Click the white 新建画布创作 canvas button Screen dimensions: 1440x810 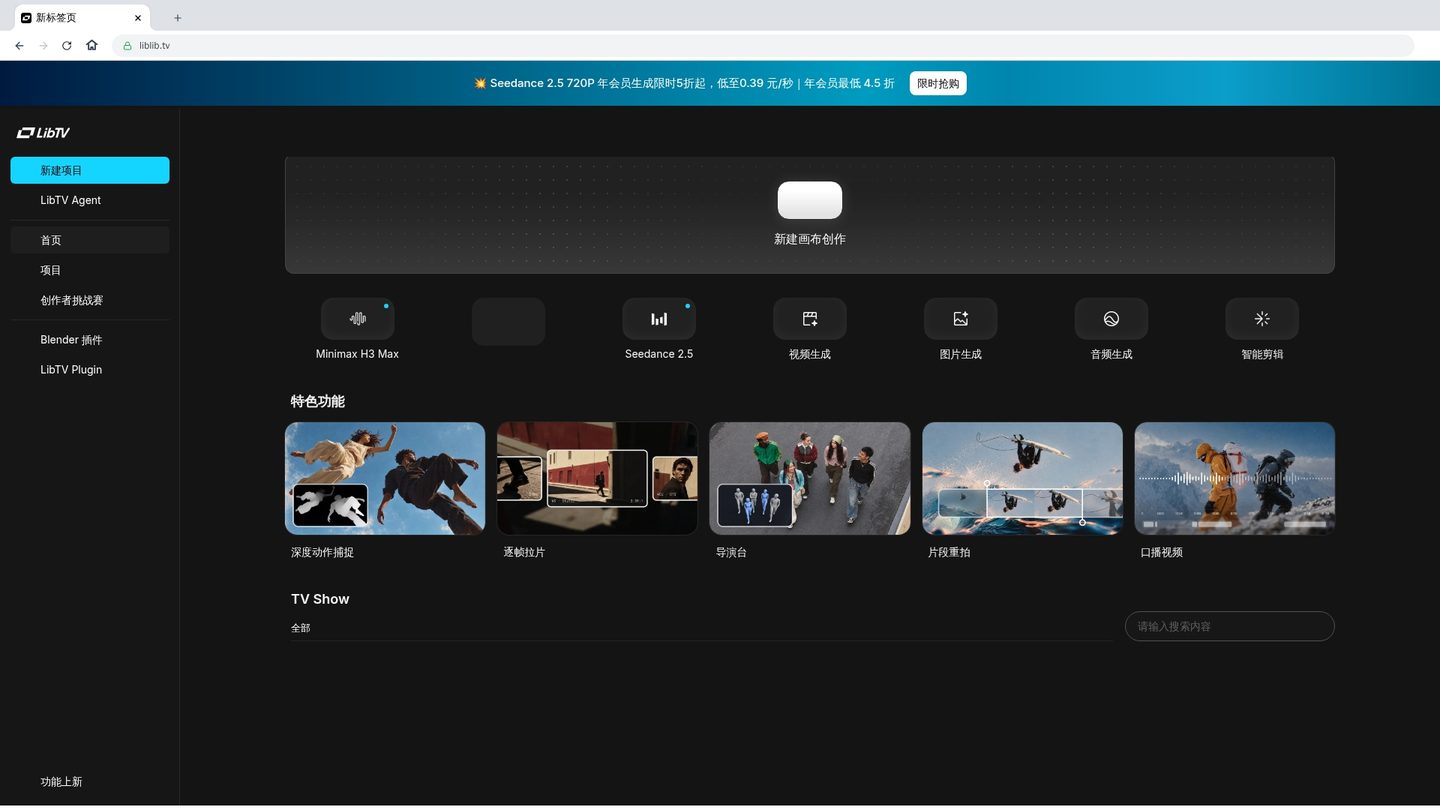tap(810, 200)
